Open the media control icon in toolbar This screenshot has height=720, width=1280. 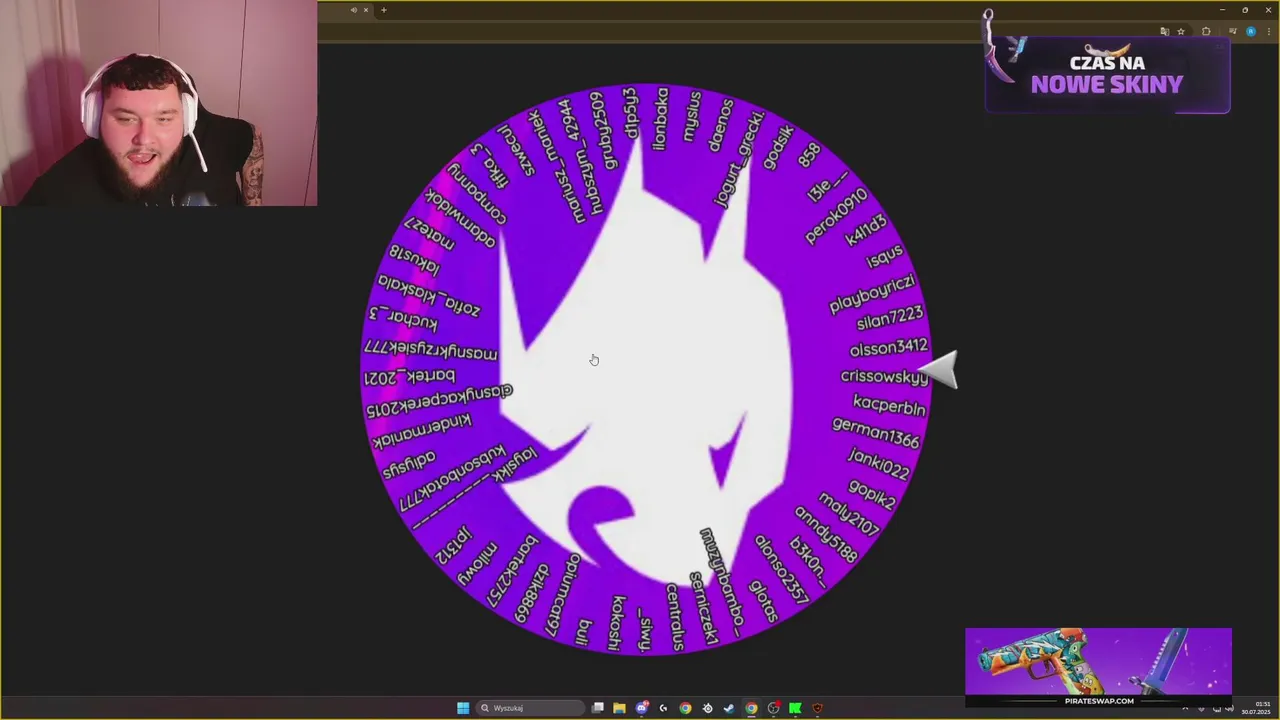1233,31
